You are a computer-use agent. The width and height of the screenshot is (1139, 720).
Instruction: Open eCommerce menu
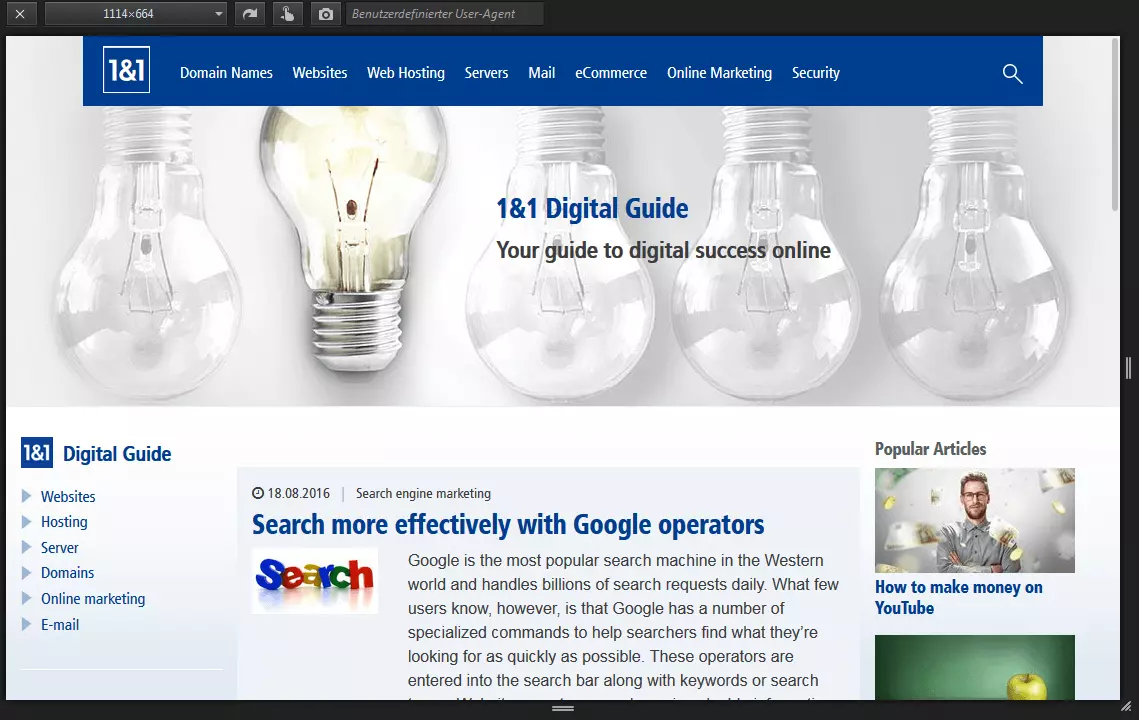(x=611, y=73)
